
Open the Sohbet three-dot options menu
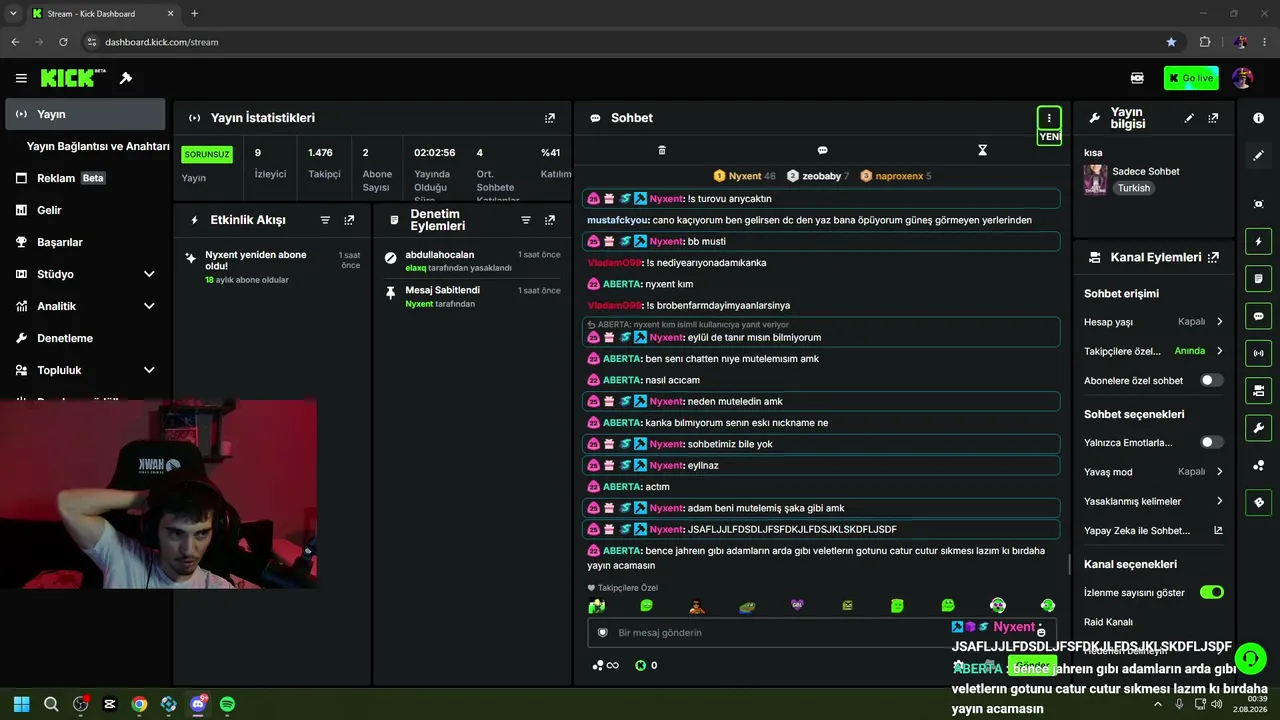[1049, 118]
